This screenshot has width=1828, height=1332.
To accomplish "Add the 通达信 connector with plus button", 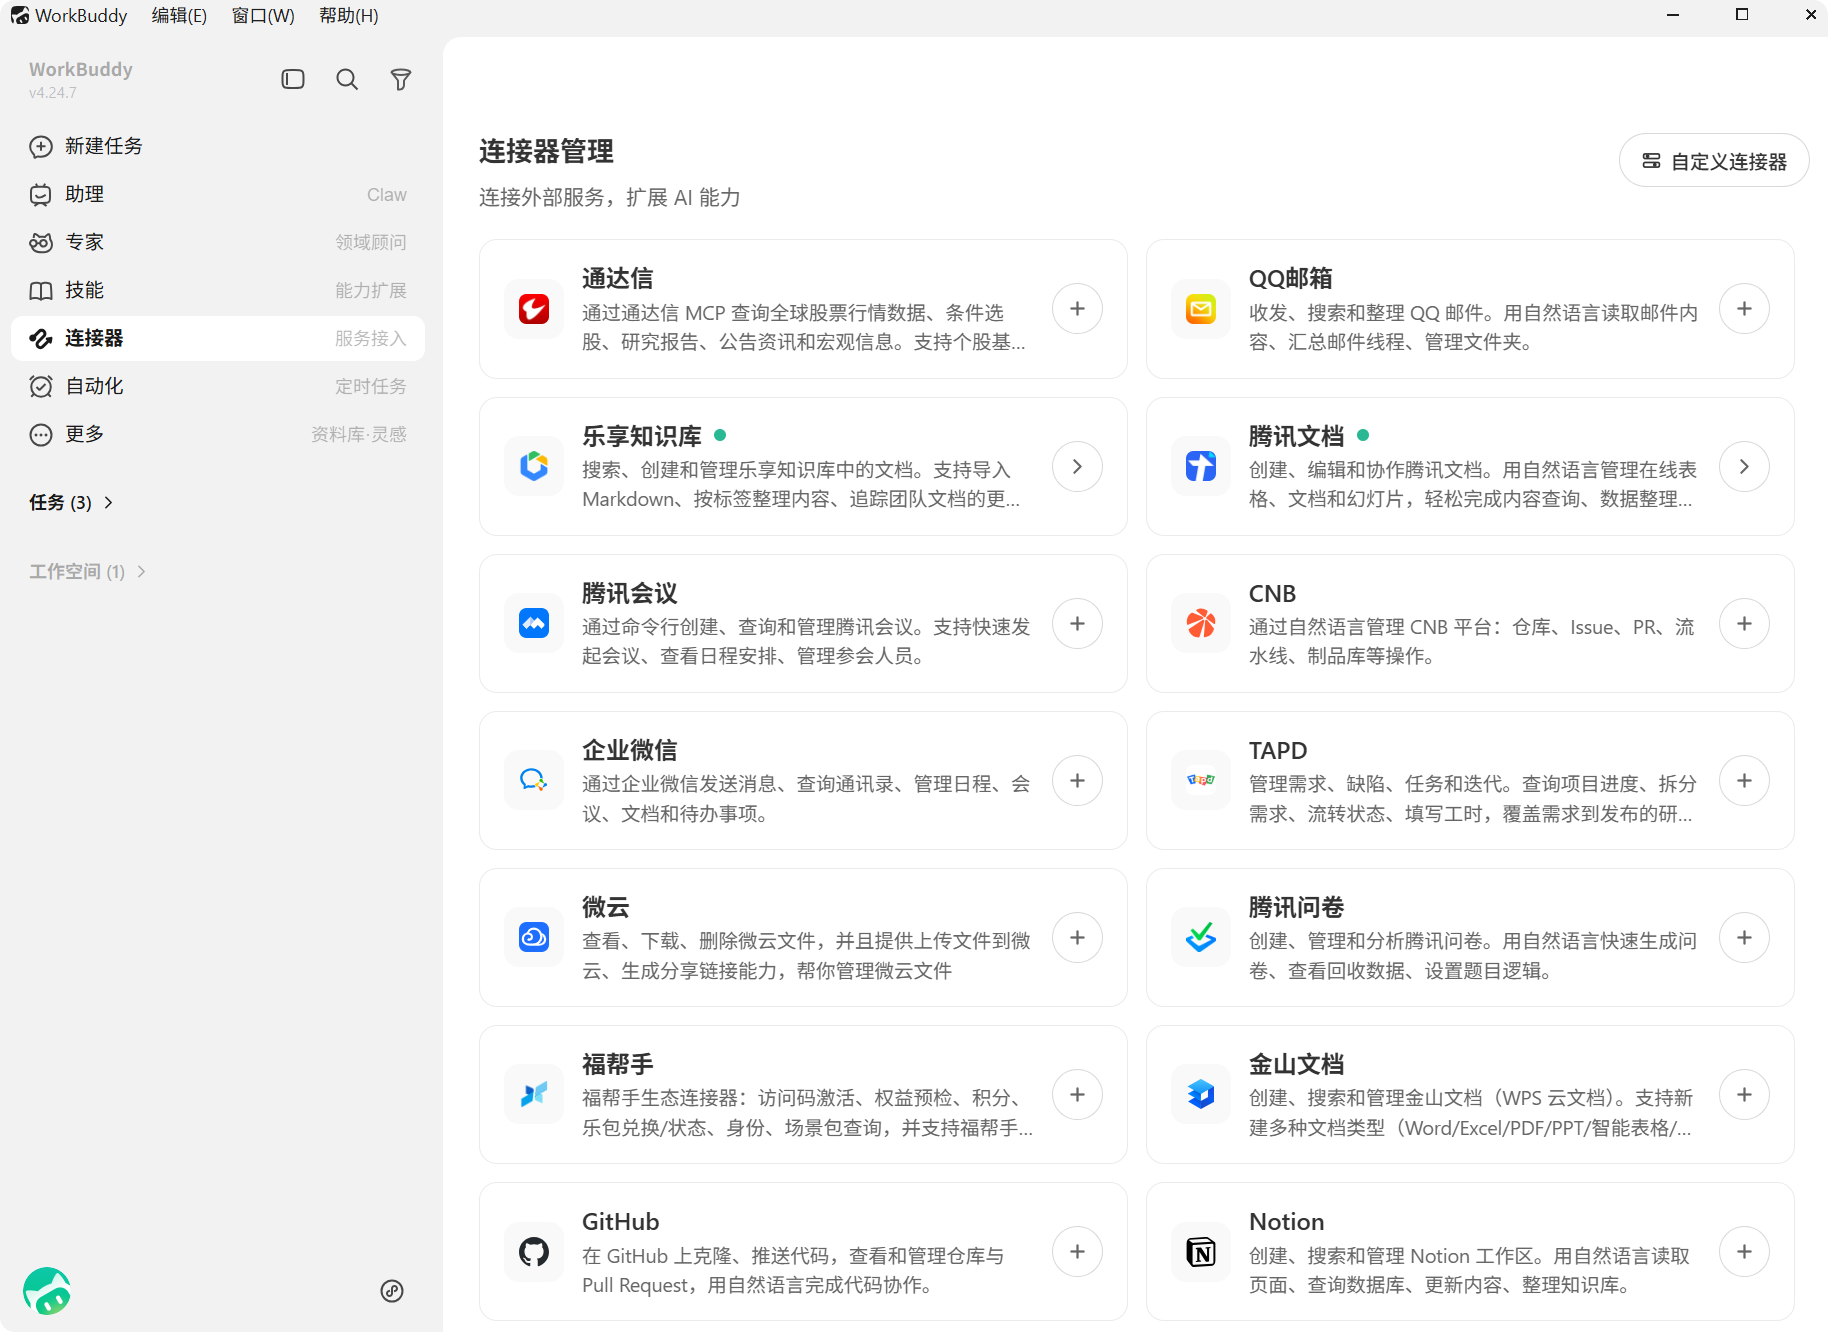I will (x=1077, y=309).
